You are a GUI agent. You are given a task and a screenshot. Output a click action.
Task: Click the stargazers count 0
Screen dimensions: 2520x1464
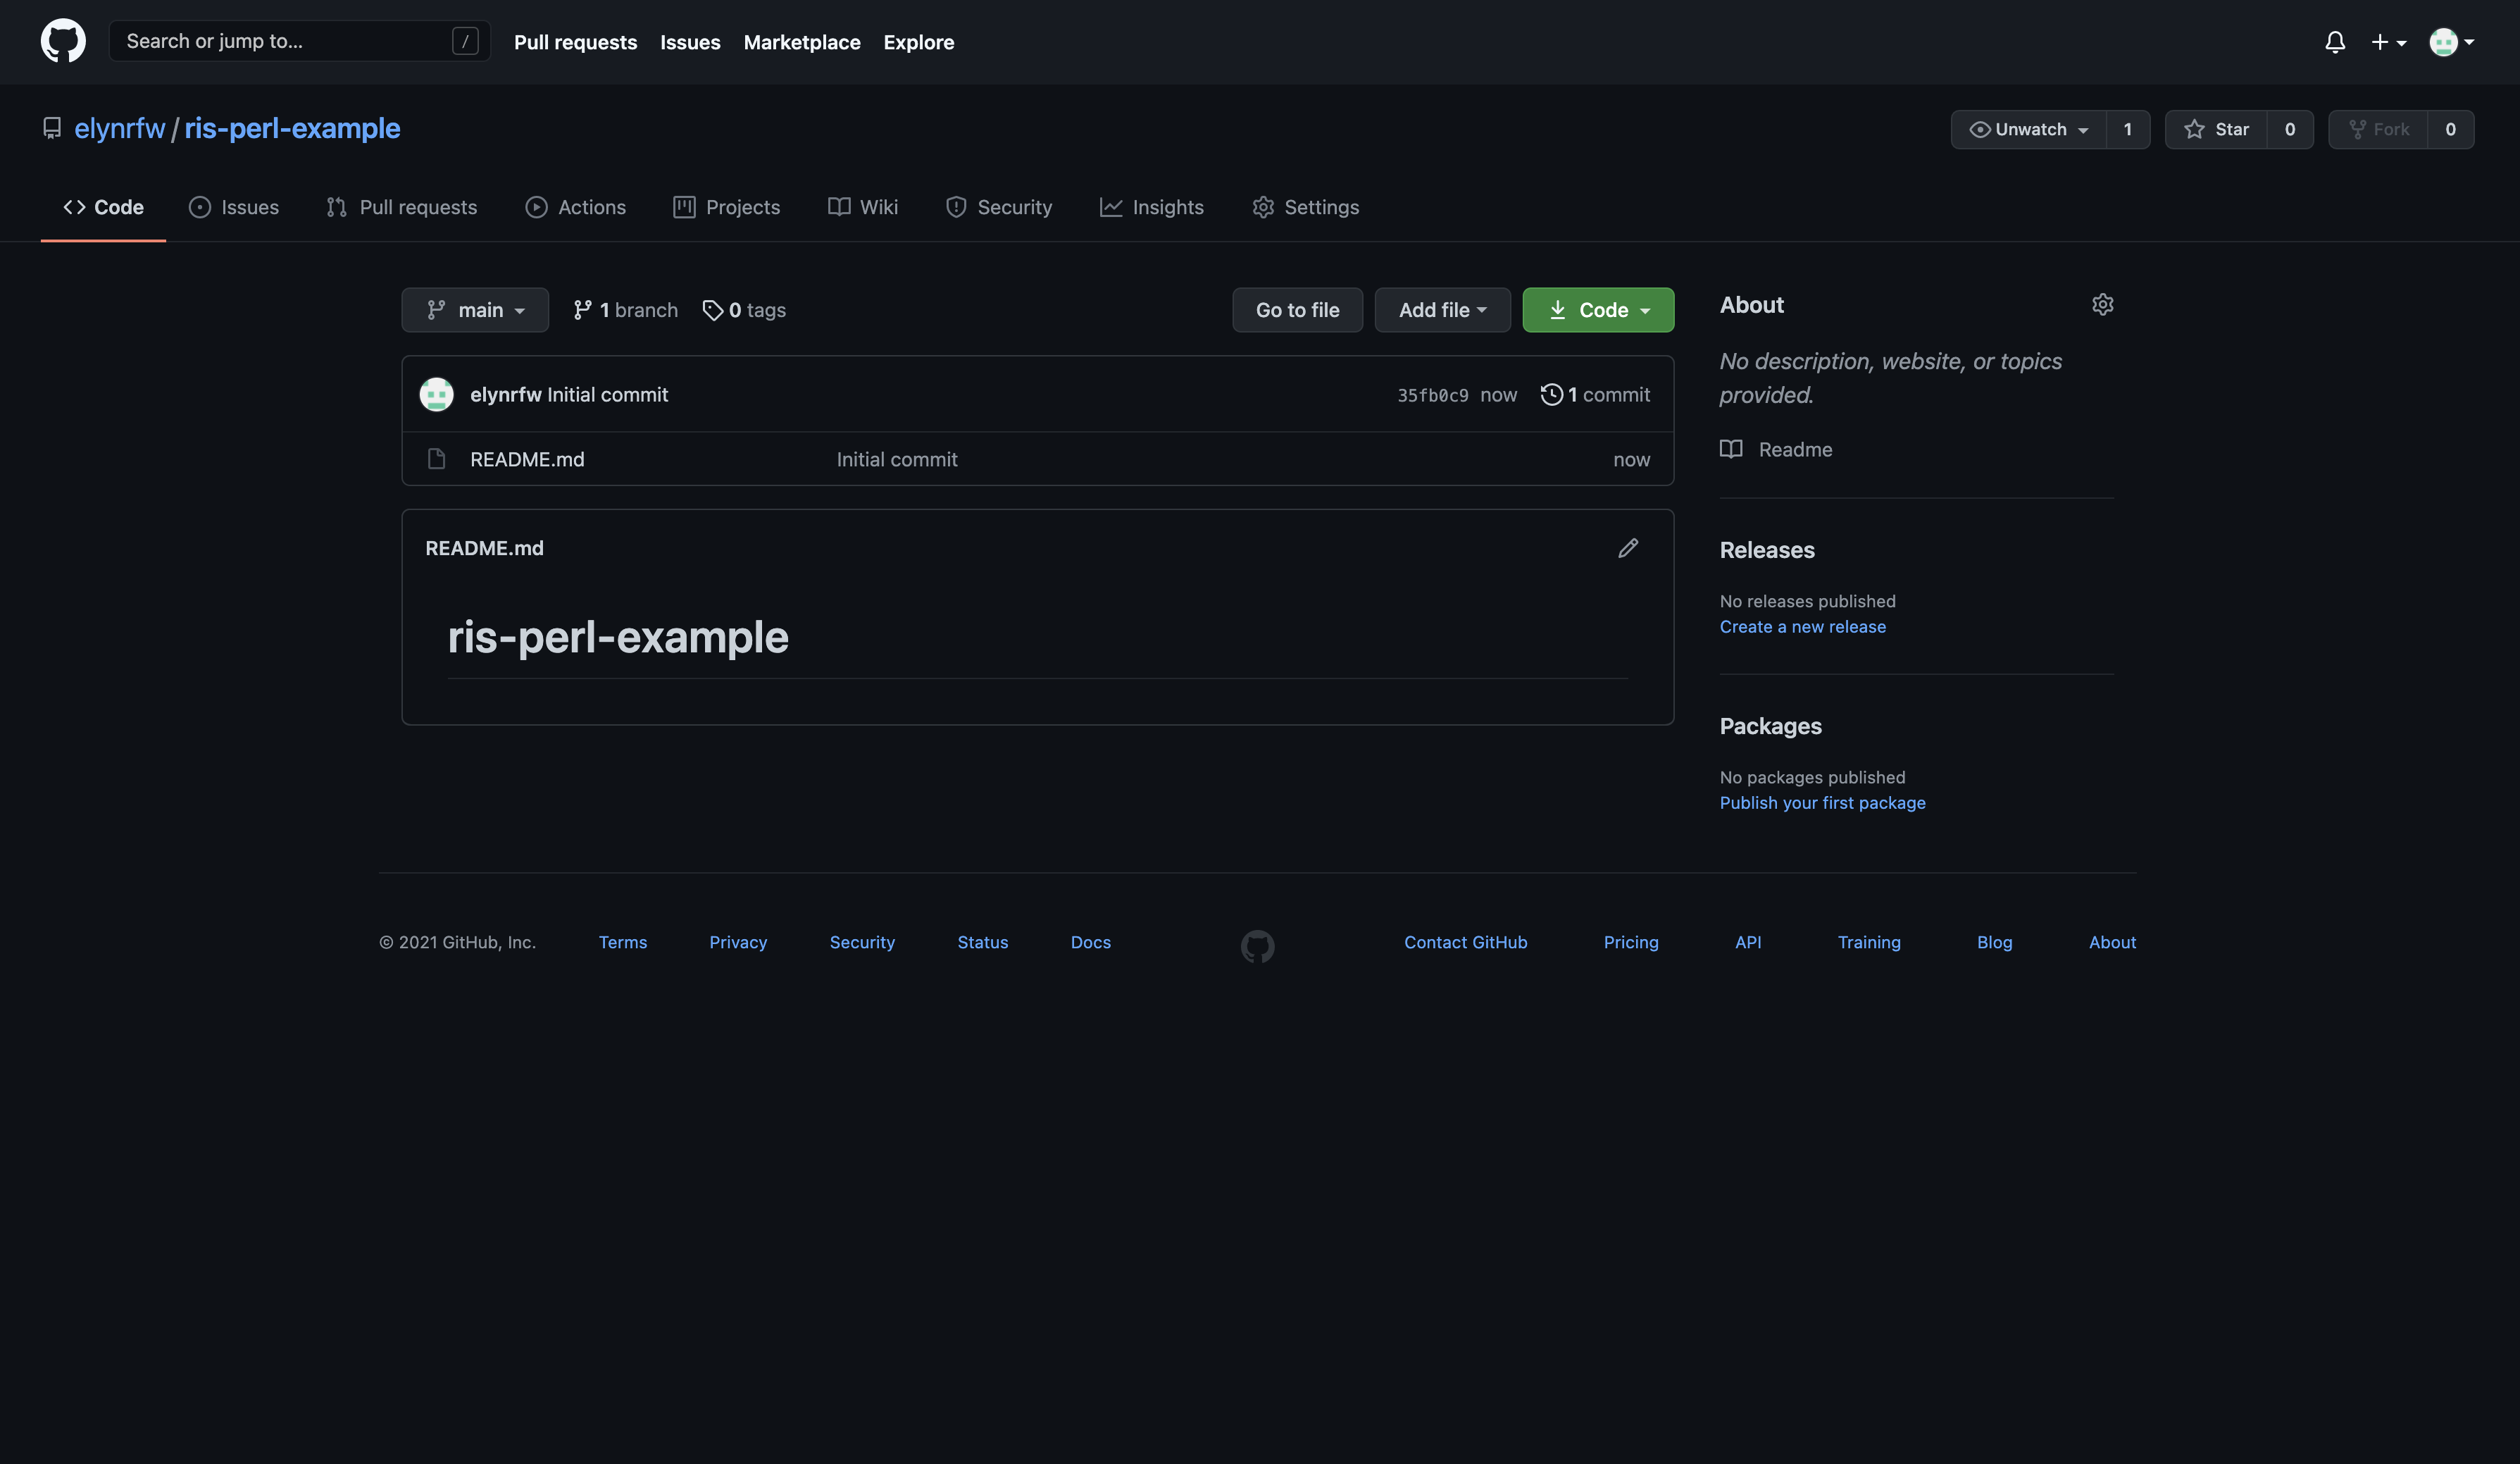(2290, 129)
